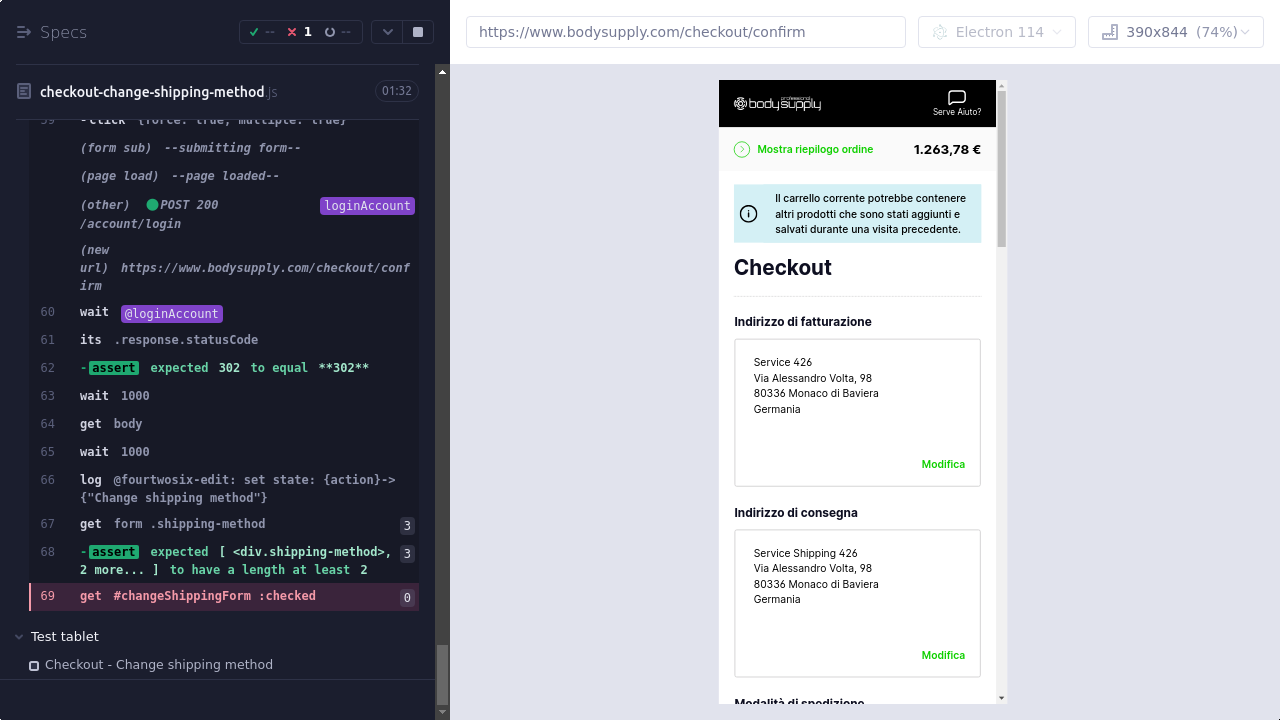Click the Specs list expand icon
The width and height of the screenshot is (1280, 720).
24,32
